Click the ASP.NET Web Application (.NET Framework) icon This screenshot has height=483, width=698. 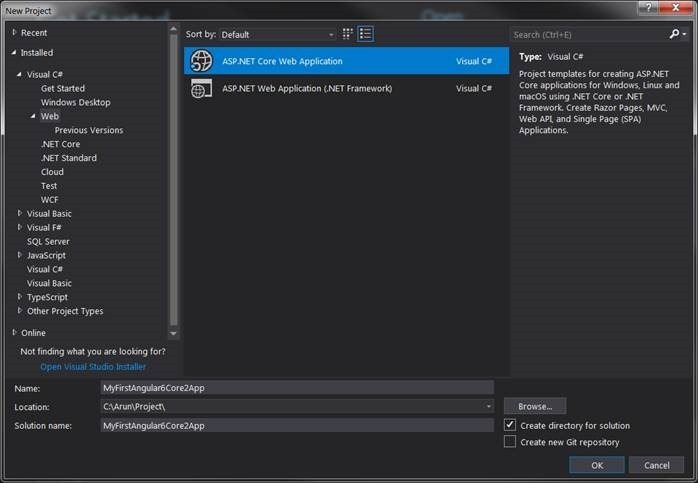[x=201, y=89]
